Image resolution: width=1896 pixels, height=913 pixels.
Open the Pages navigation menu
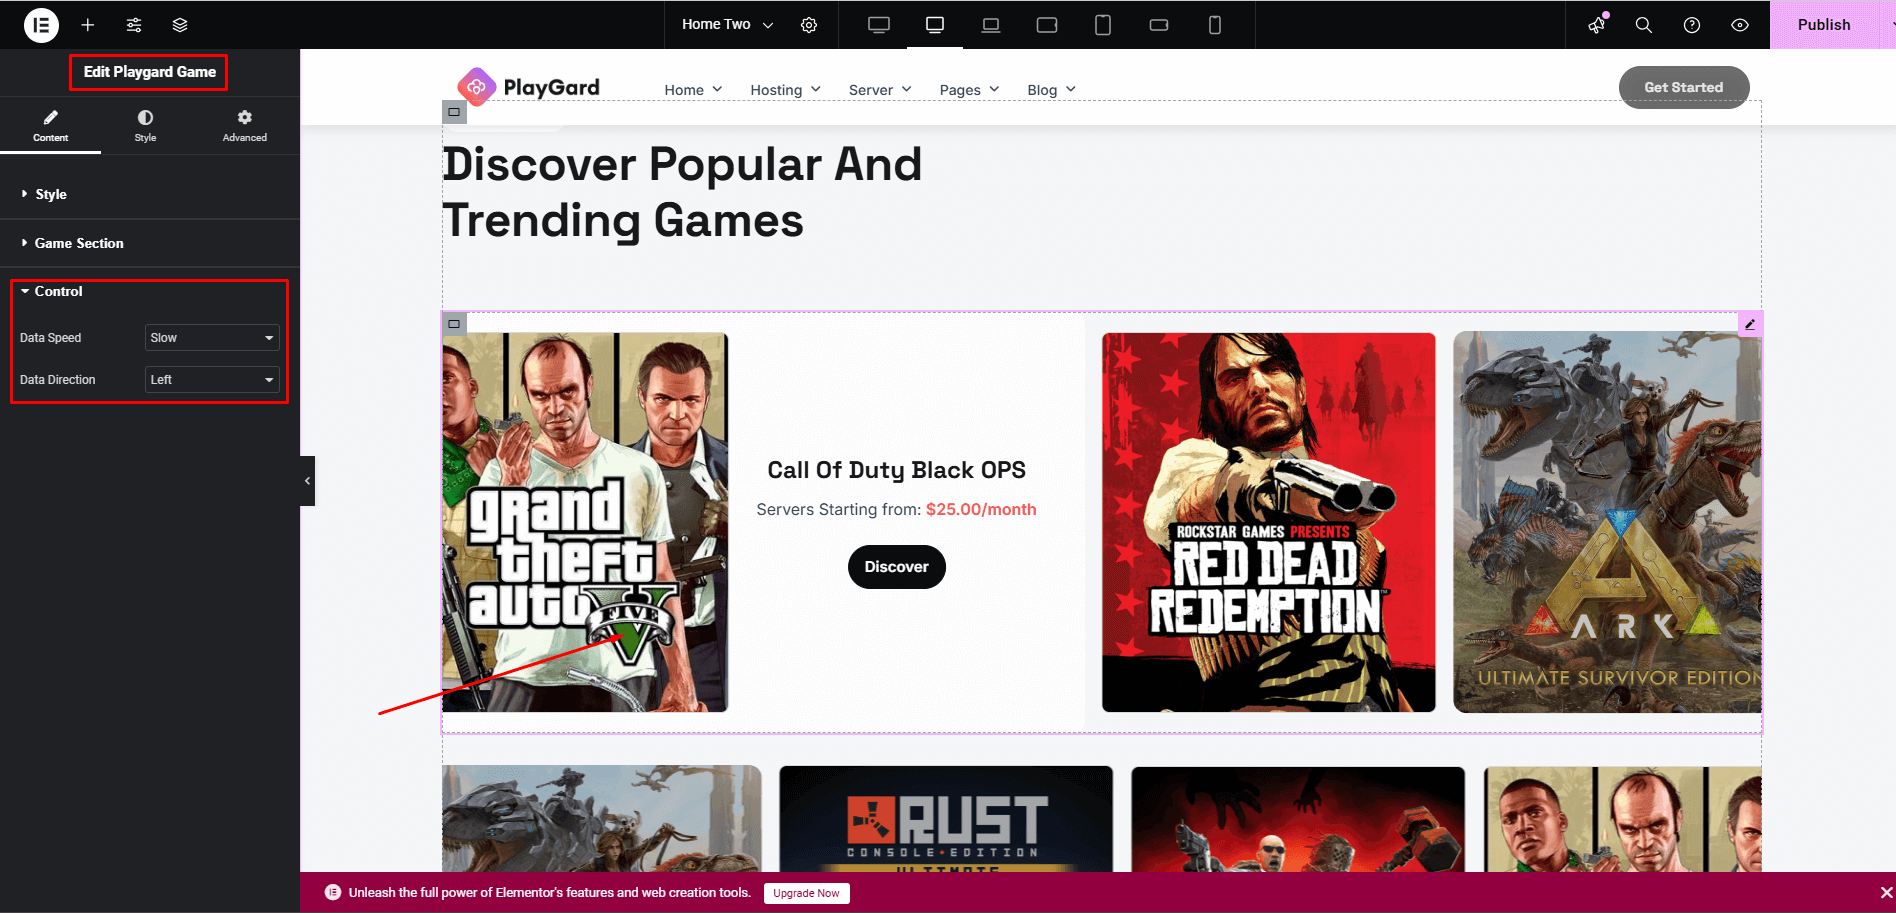969,90
